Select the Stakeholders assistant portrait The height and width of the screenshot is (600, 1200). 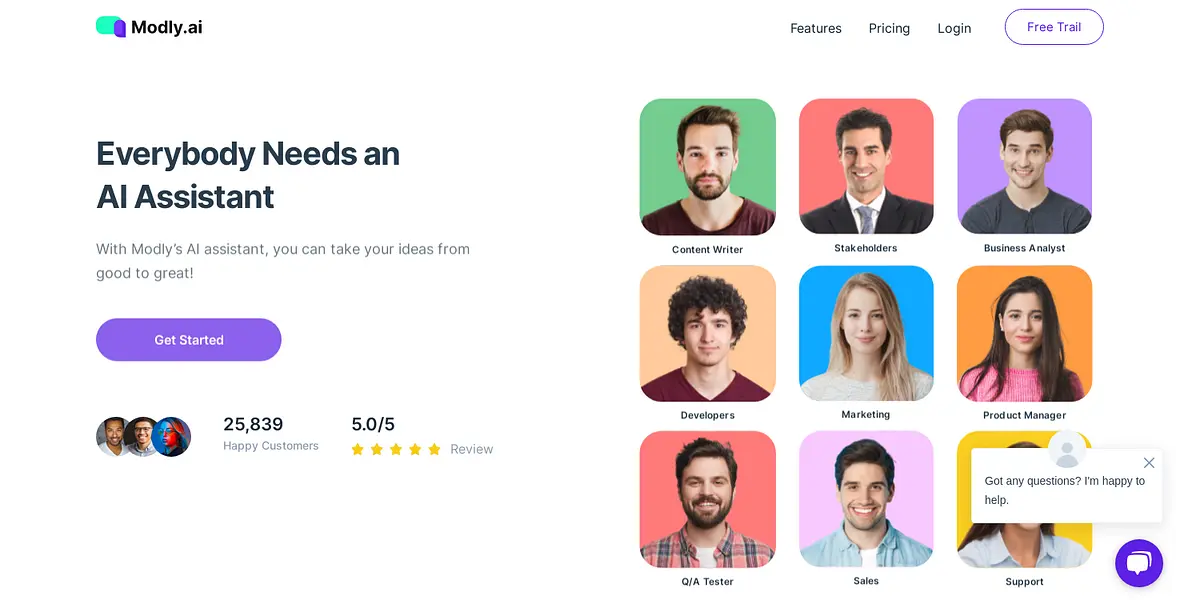(x=866, y=166)
